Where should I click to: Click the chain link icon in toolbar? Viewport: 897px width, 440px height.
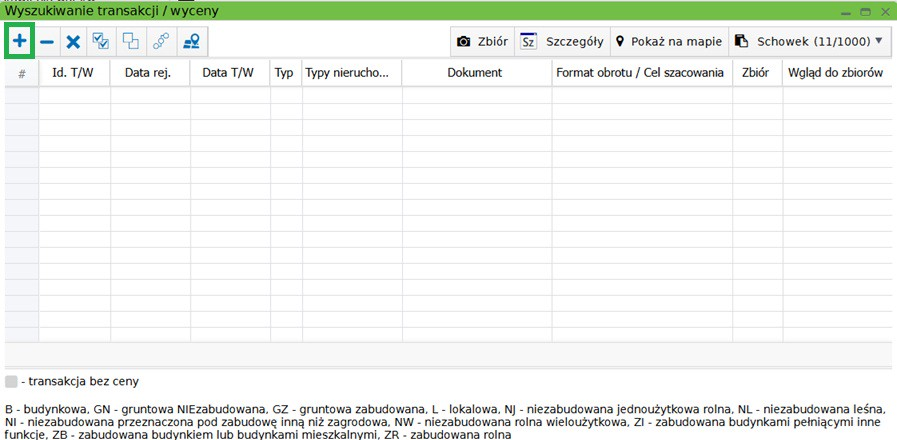(x=160, y=42)
